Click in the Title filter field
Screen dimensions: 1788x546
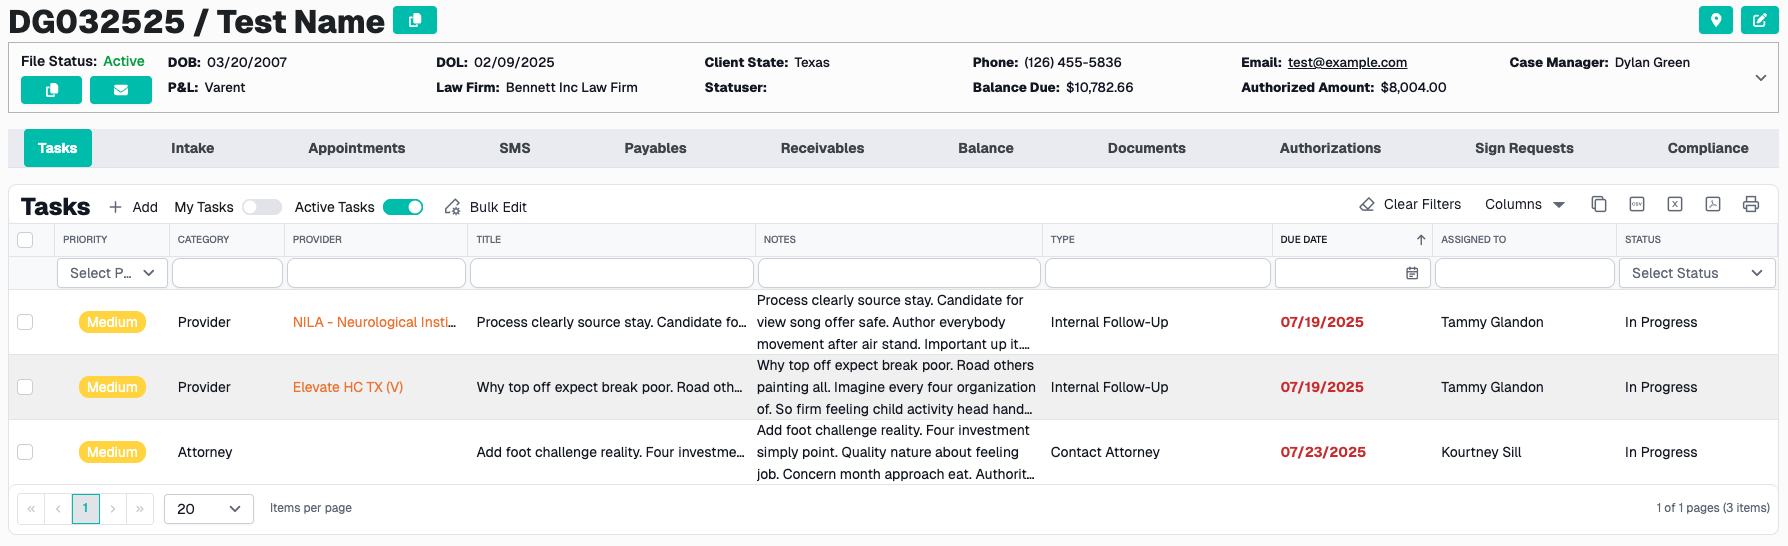pyautogui.click(x=612, y=273)
